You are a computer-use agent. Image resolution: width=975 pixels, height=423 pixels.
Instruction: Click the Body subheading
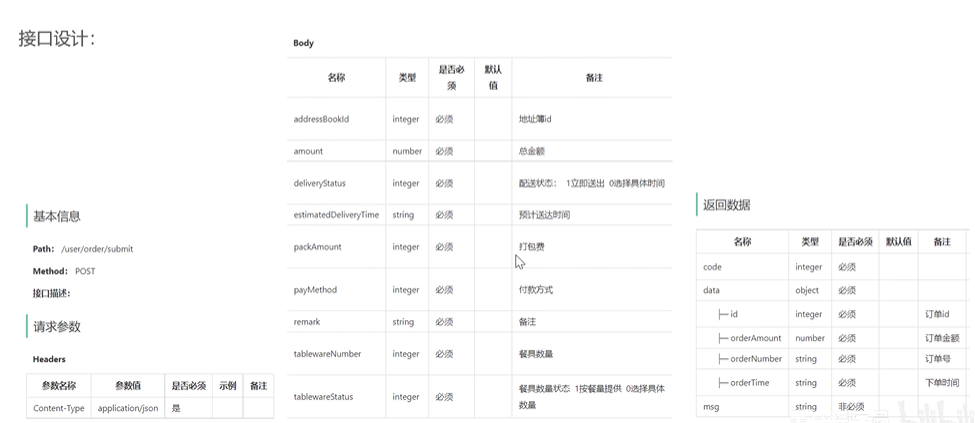[x=303, y=43]
